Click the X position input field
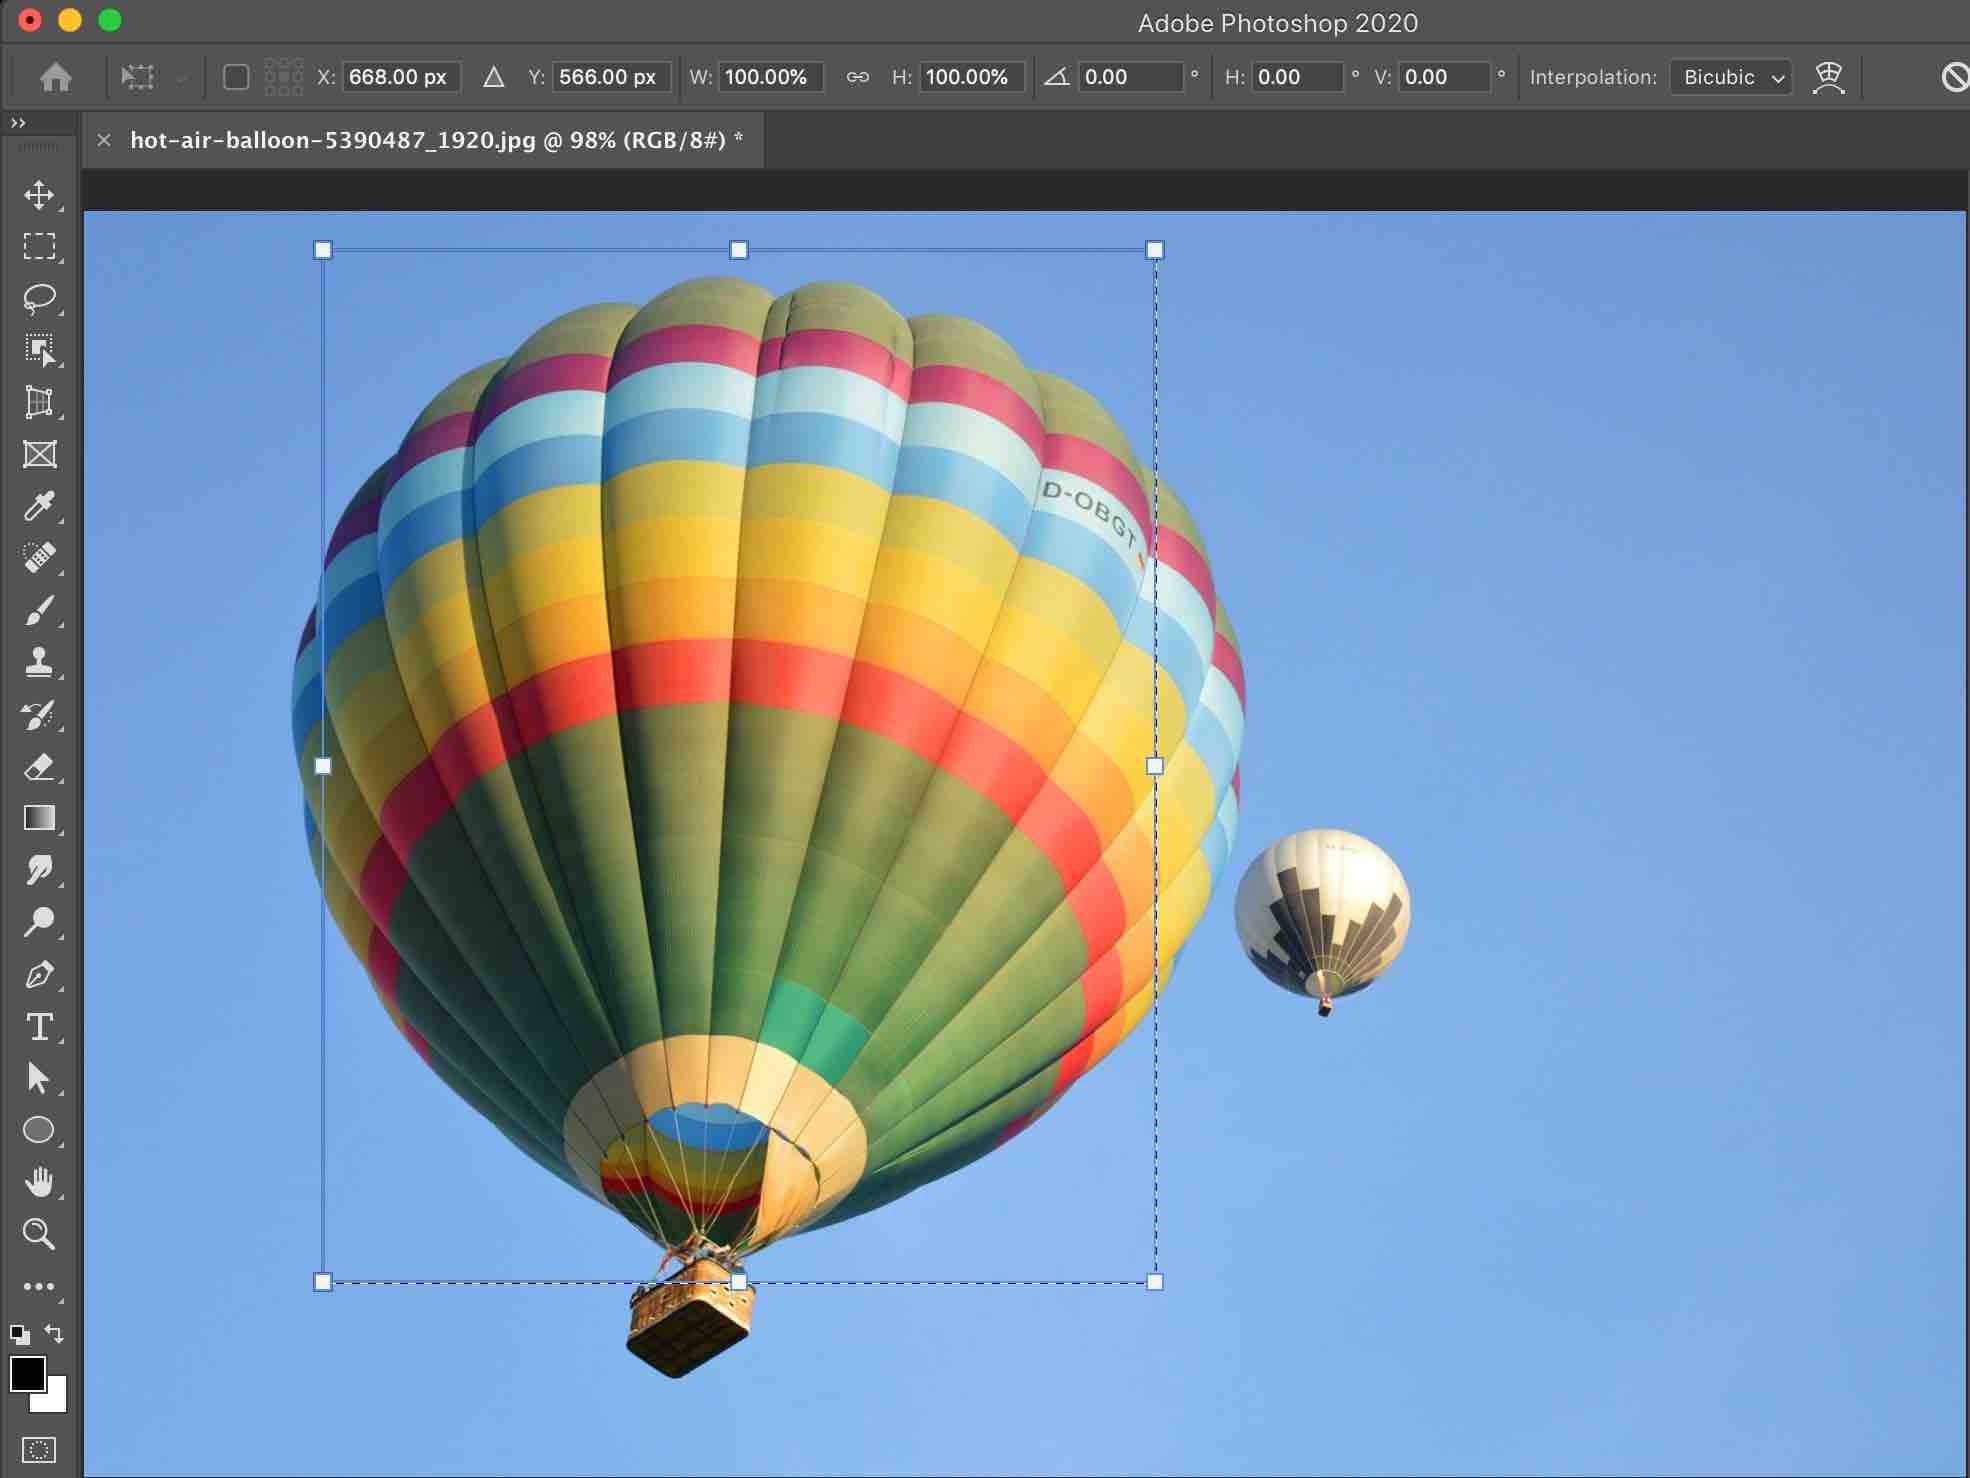The image size is (1970, 1478). (400, 77)
